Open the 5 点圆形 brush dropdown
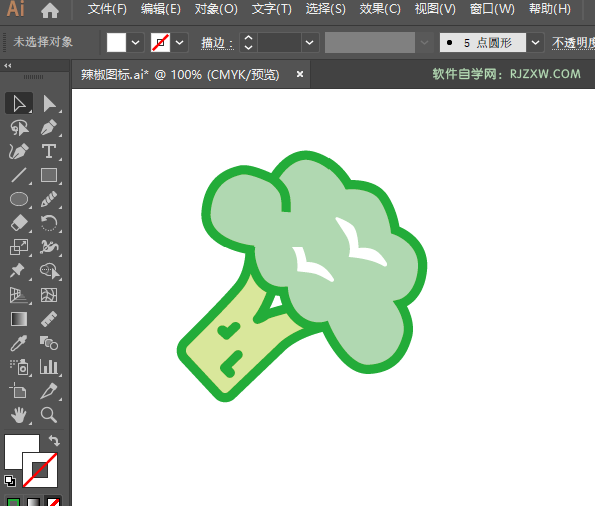595x506 pixels. click(x=535, y=43)
